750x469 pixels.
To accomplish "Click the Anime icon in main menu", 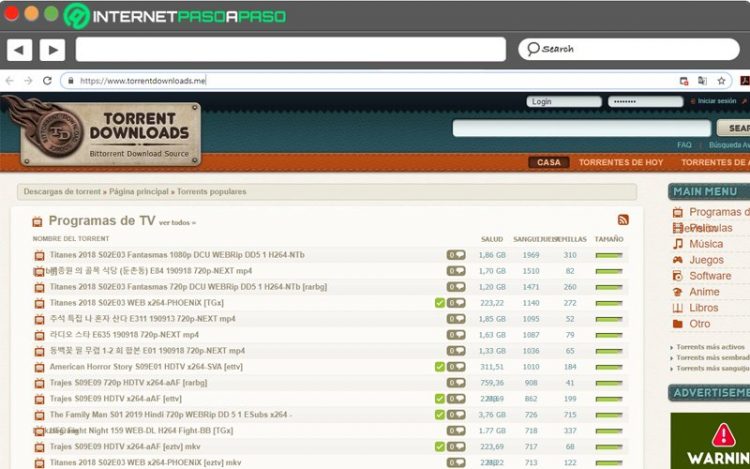I will [x=678, y=292].
